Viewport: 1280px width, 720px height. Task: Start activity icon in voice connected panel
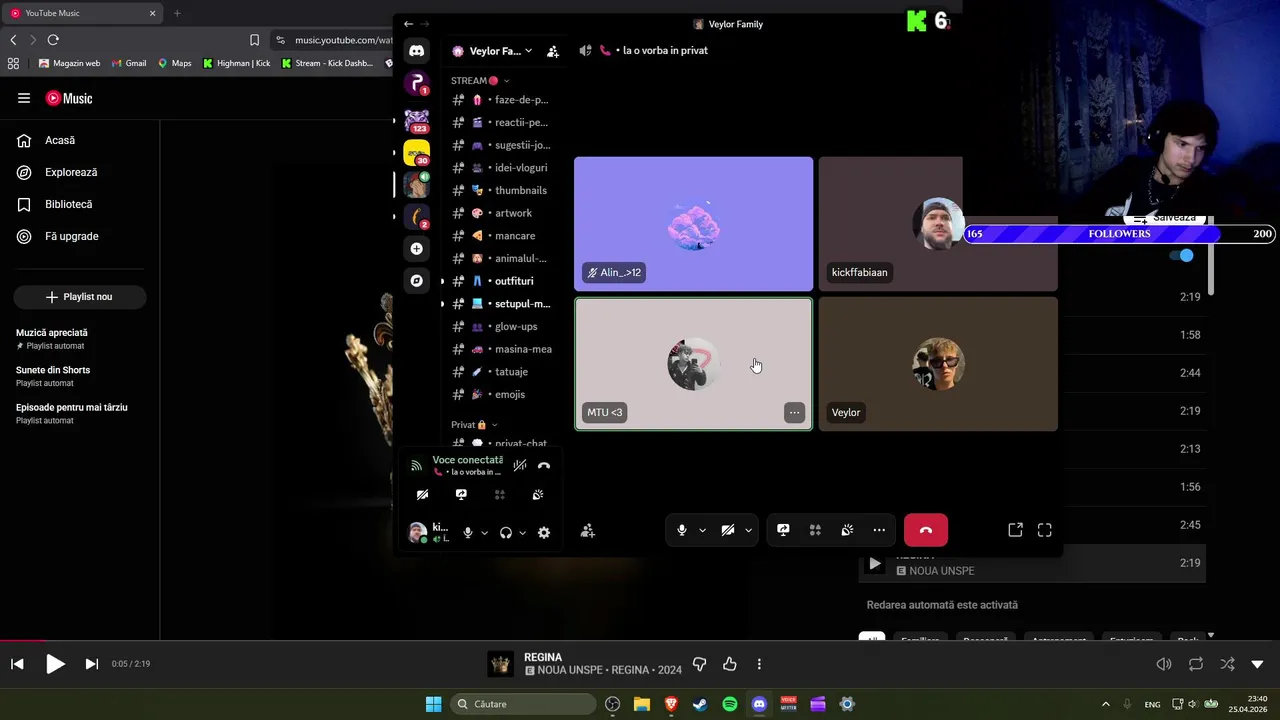pyautogui.click(x=500, y=495)
